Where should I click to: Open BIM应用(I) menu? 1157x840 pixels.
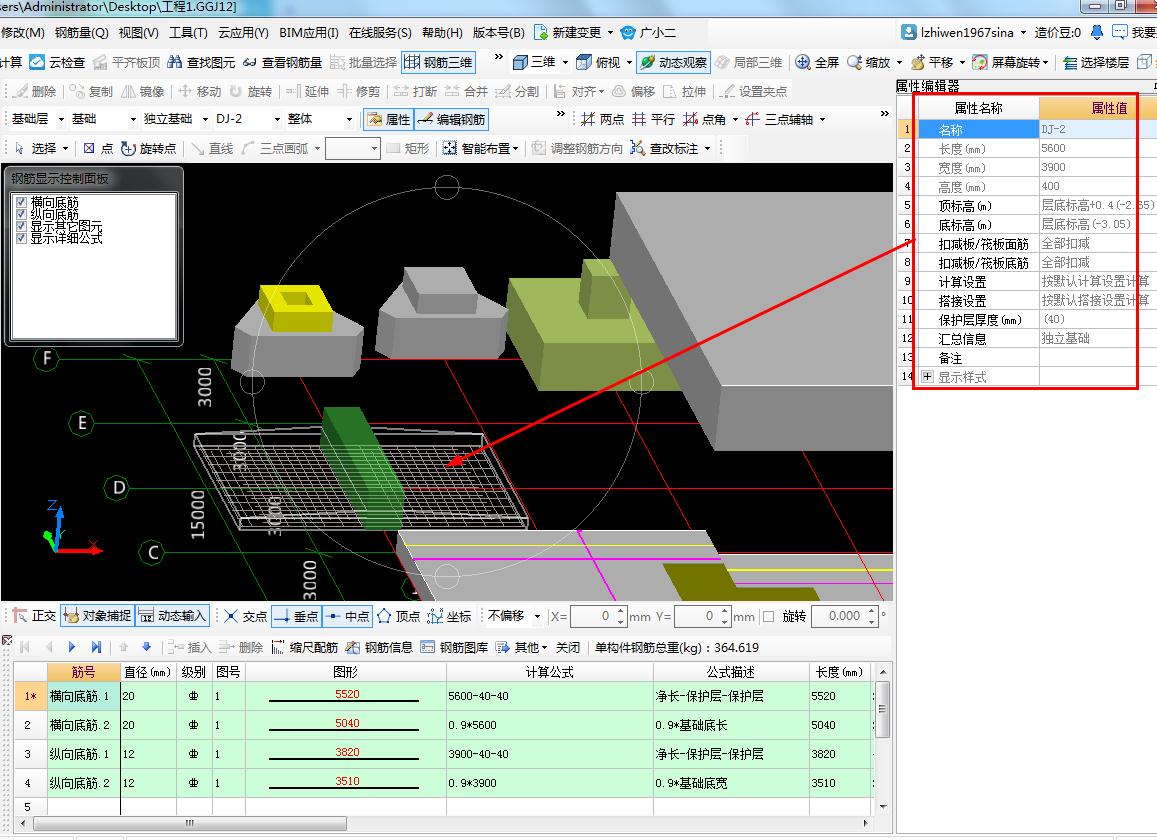308,32
